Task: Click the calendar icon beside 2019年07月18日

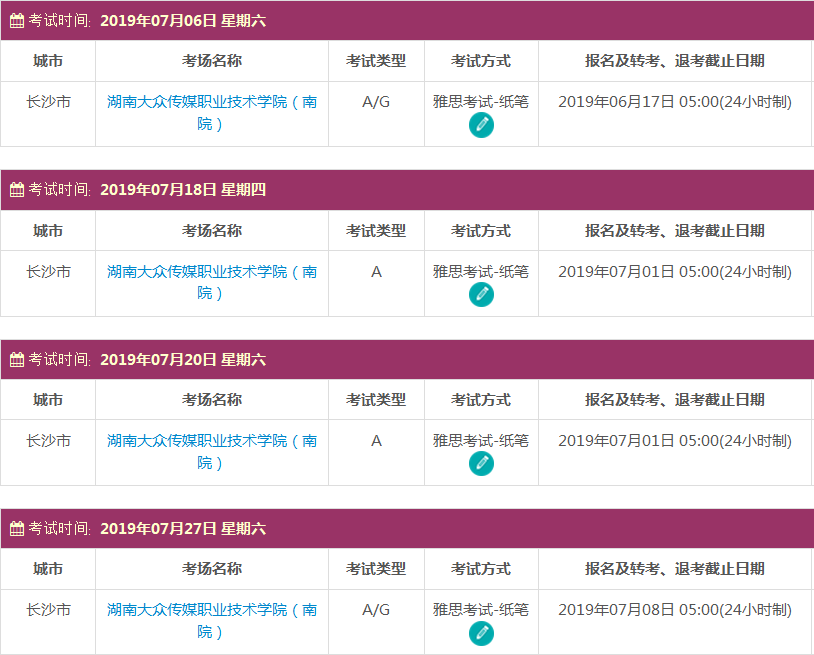Action: (x=15, y=187)
